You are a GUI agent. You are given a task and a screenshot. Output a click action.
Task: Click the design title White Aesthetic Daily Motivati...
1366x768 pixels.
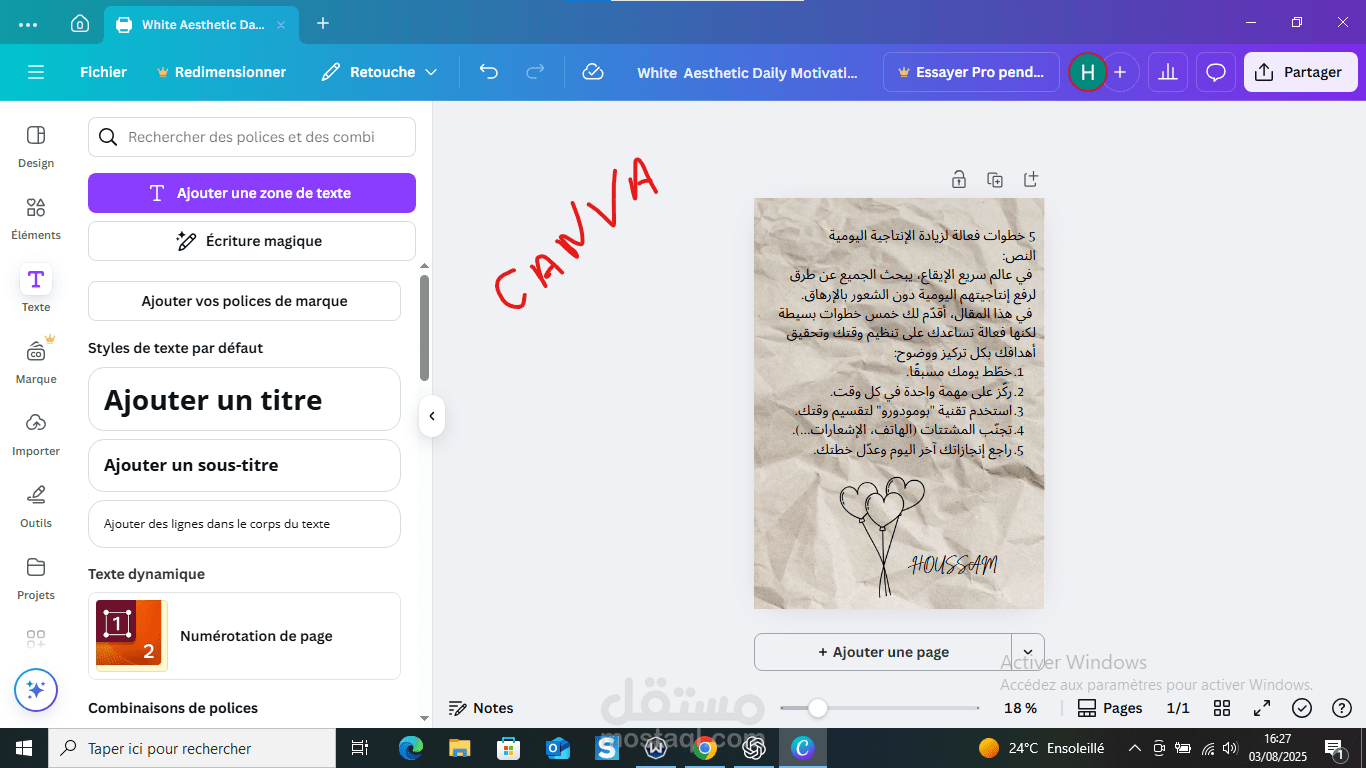point(747,72)
